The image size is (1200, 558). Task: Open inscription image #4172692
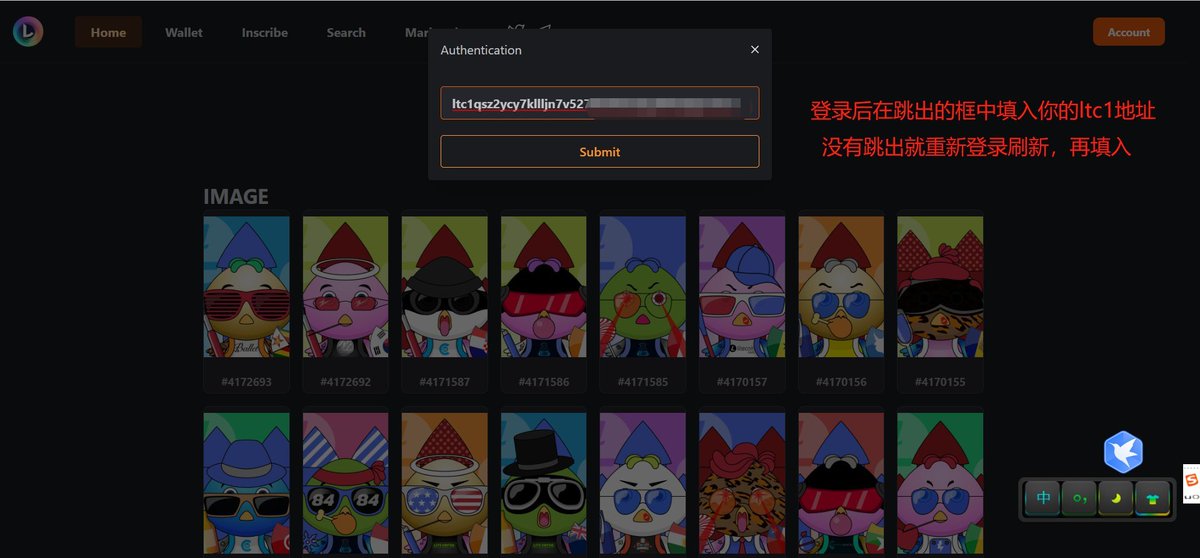(x=345, y=287)
